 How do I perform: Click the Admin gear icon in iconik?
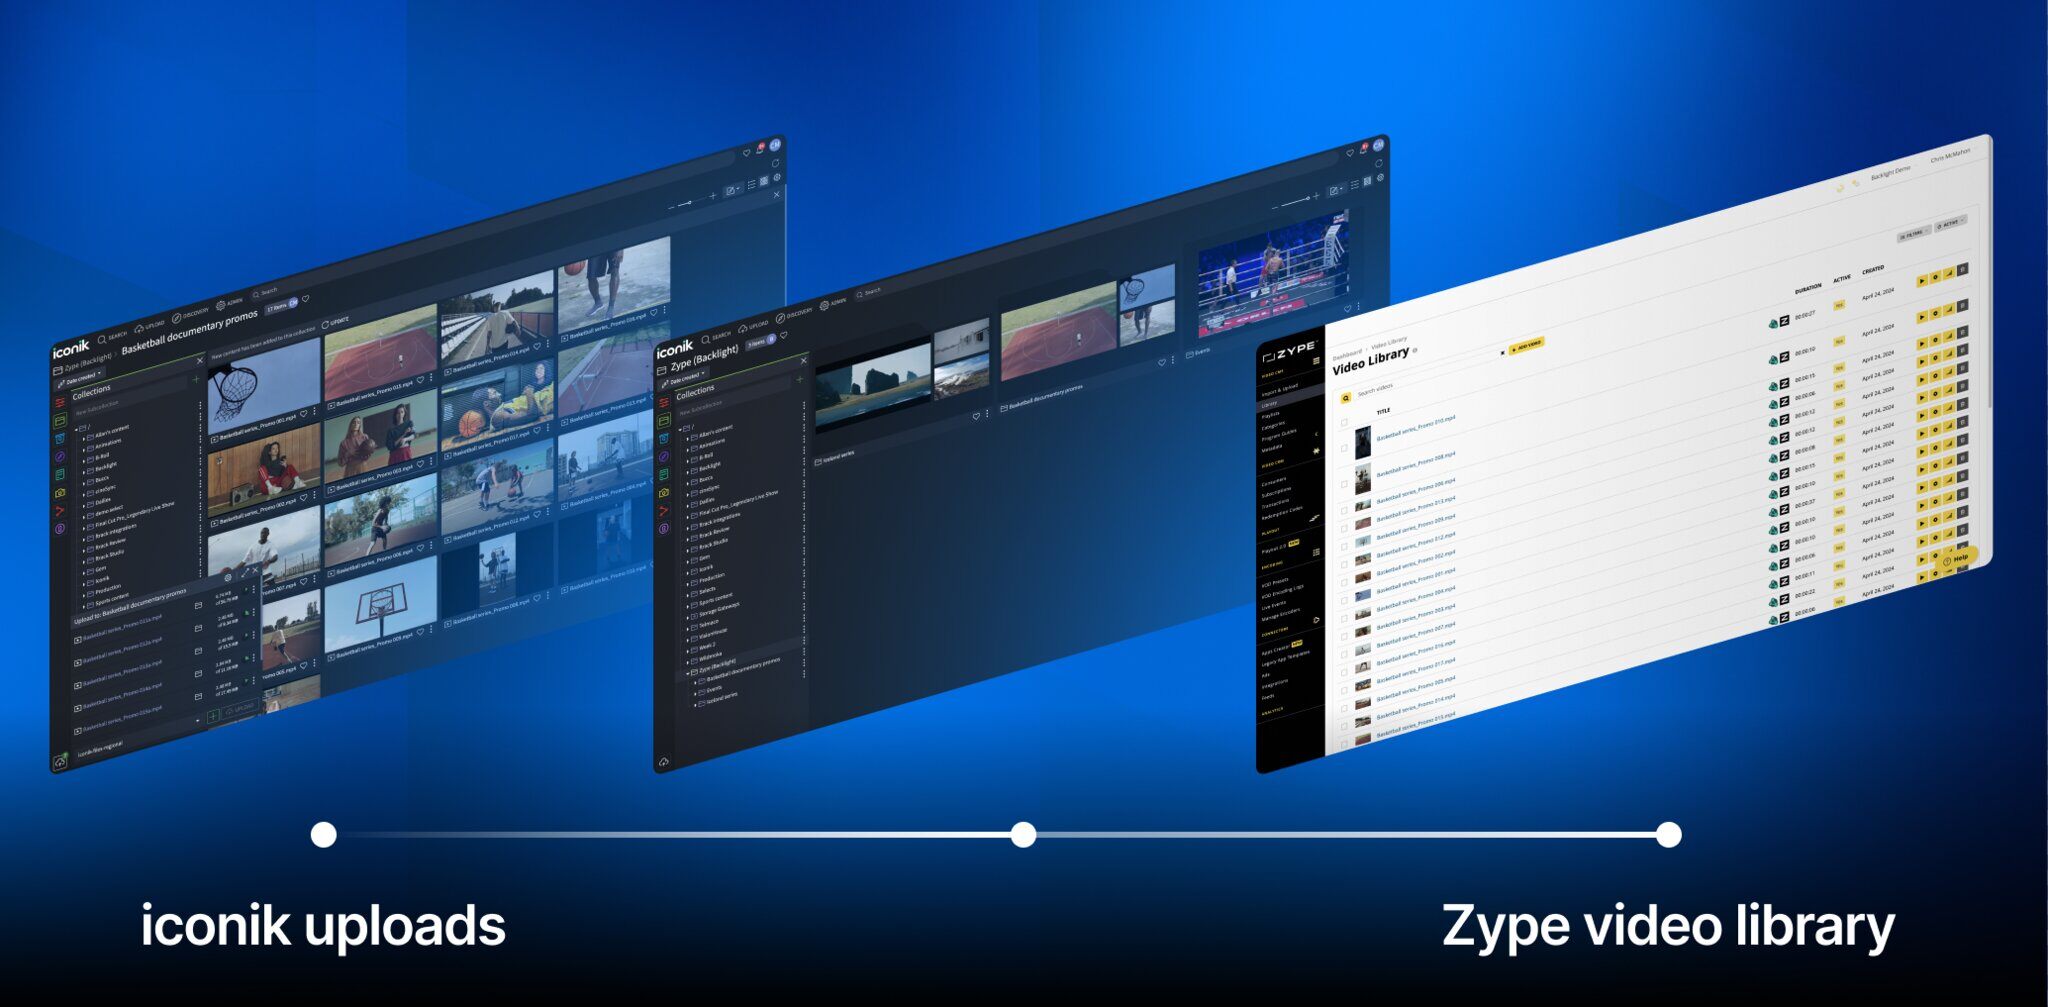(220, 306)
